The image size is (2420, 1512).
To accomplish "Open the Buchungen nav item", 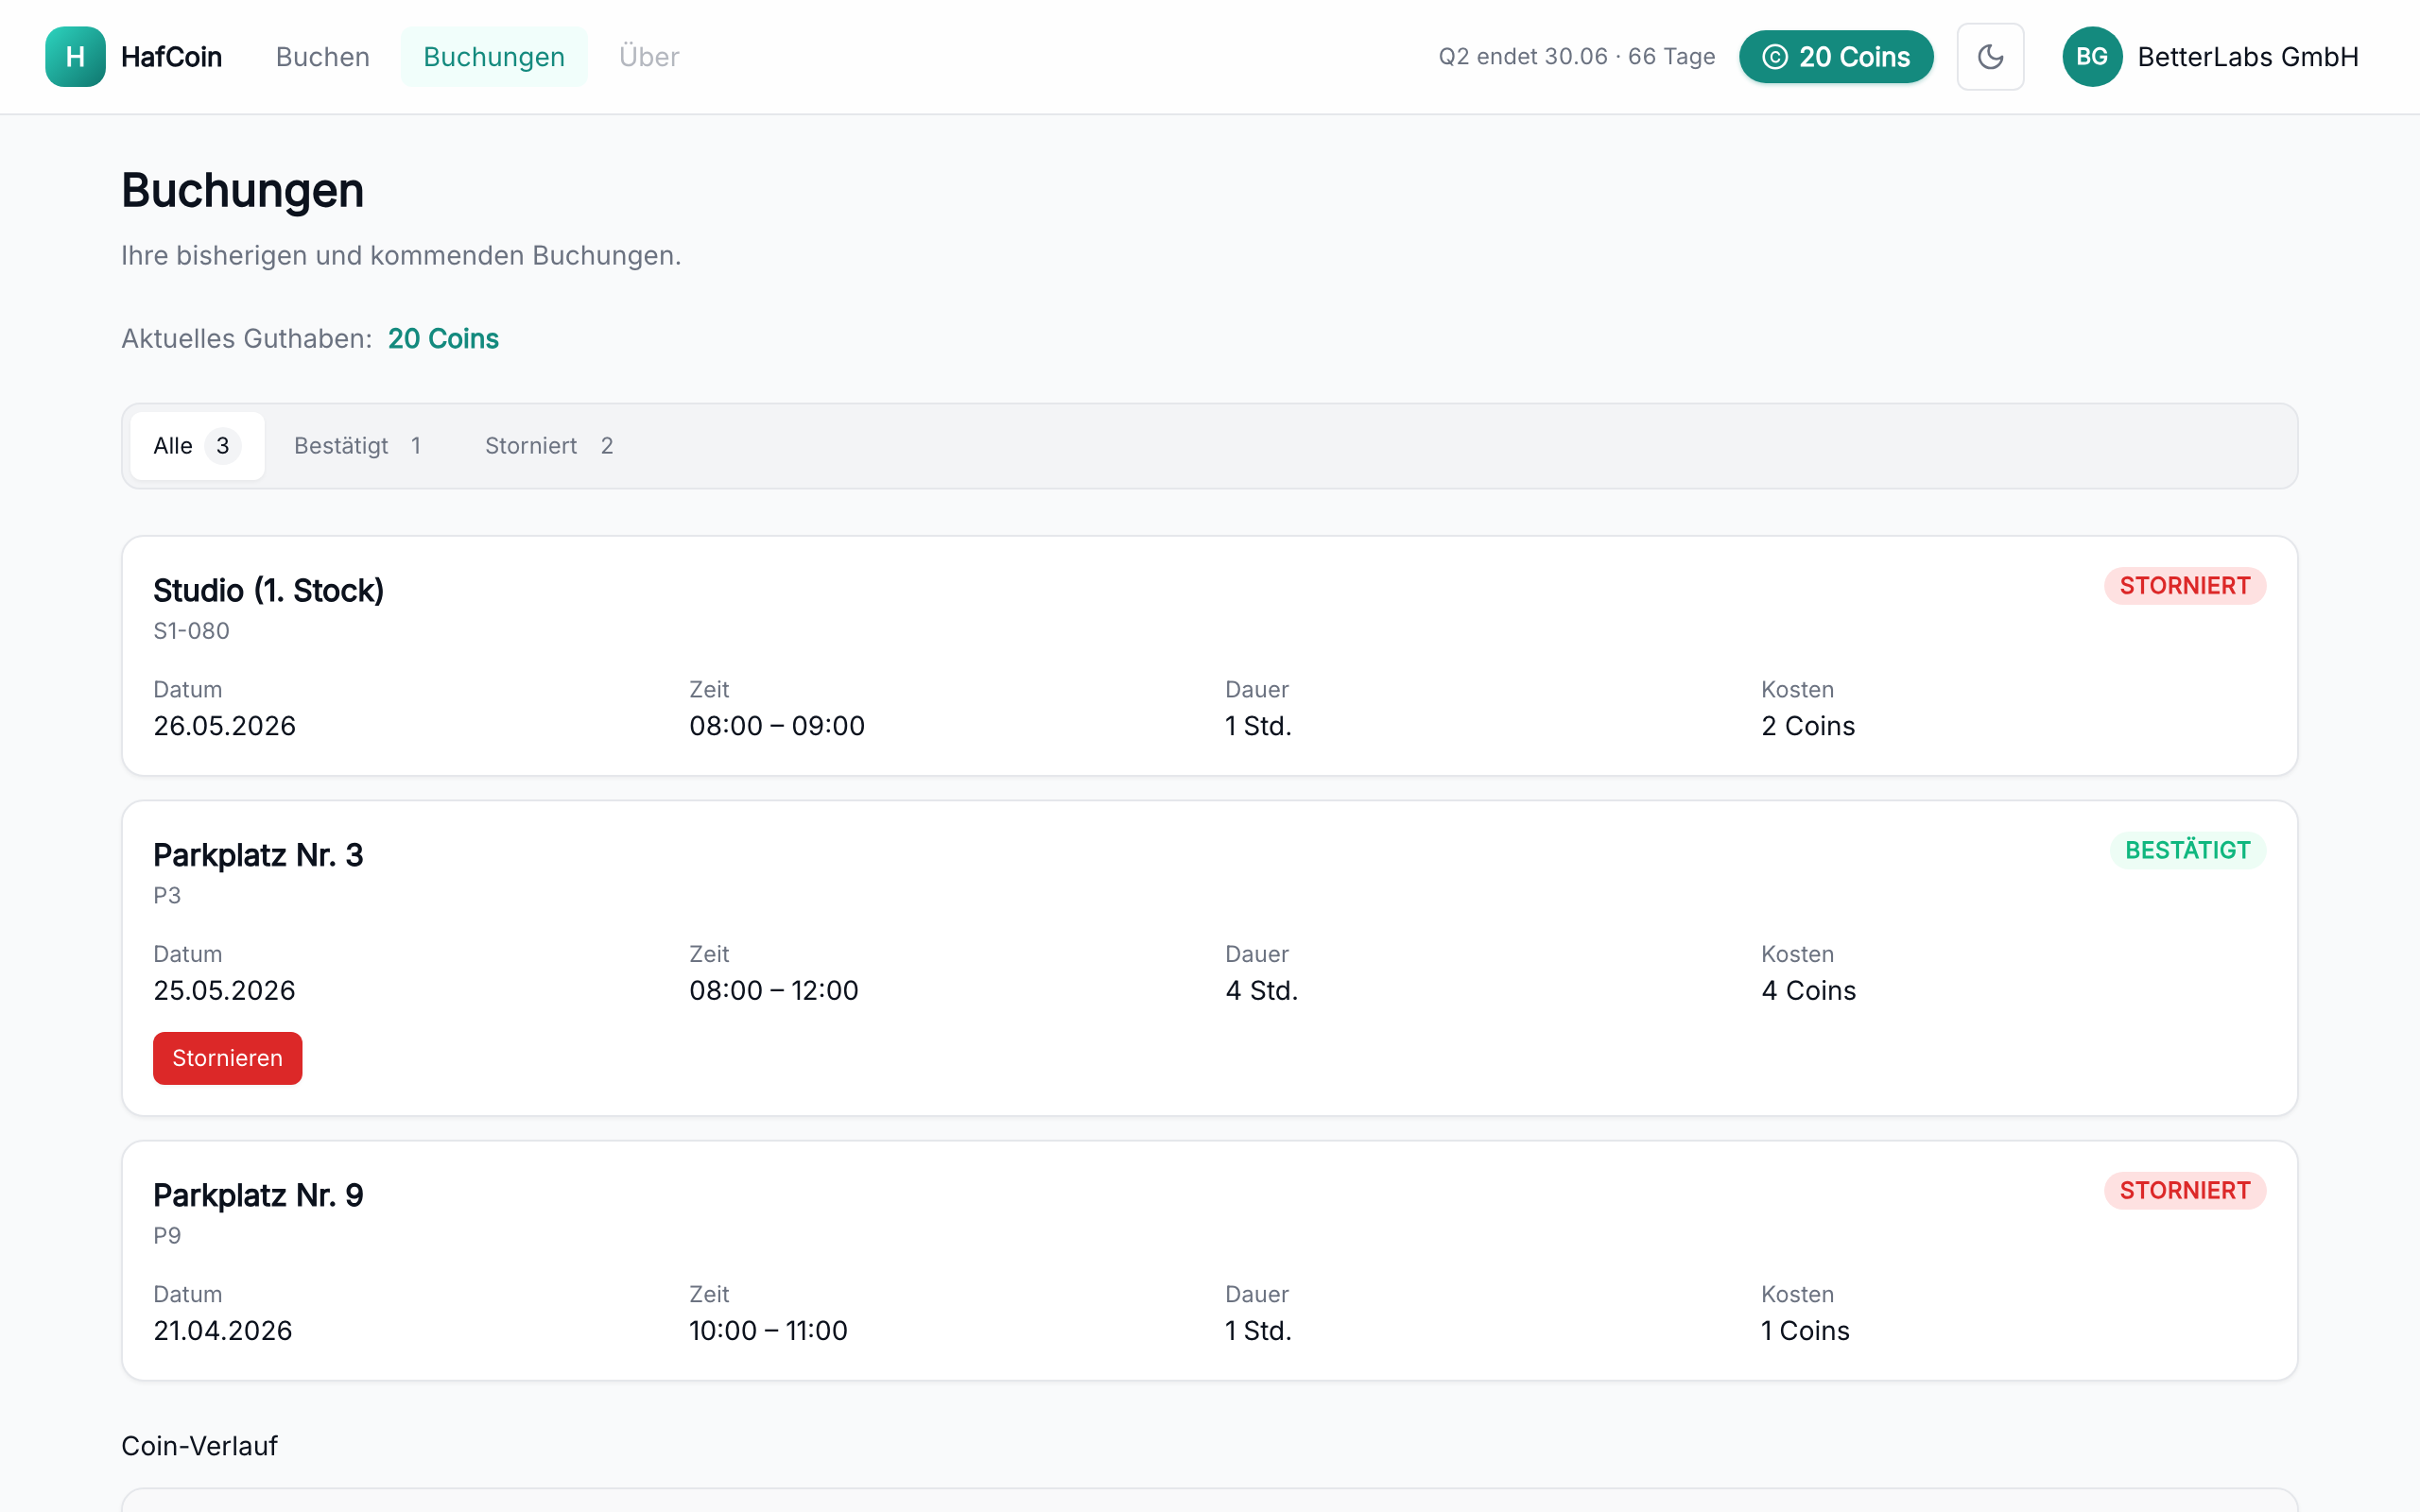I will tap(494, 57).
